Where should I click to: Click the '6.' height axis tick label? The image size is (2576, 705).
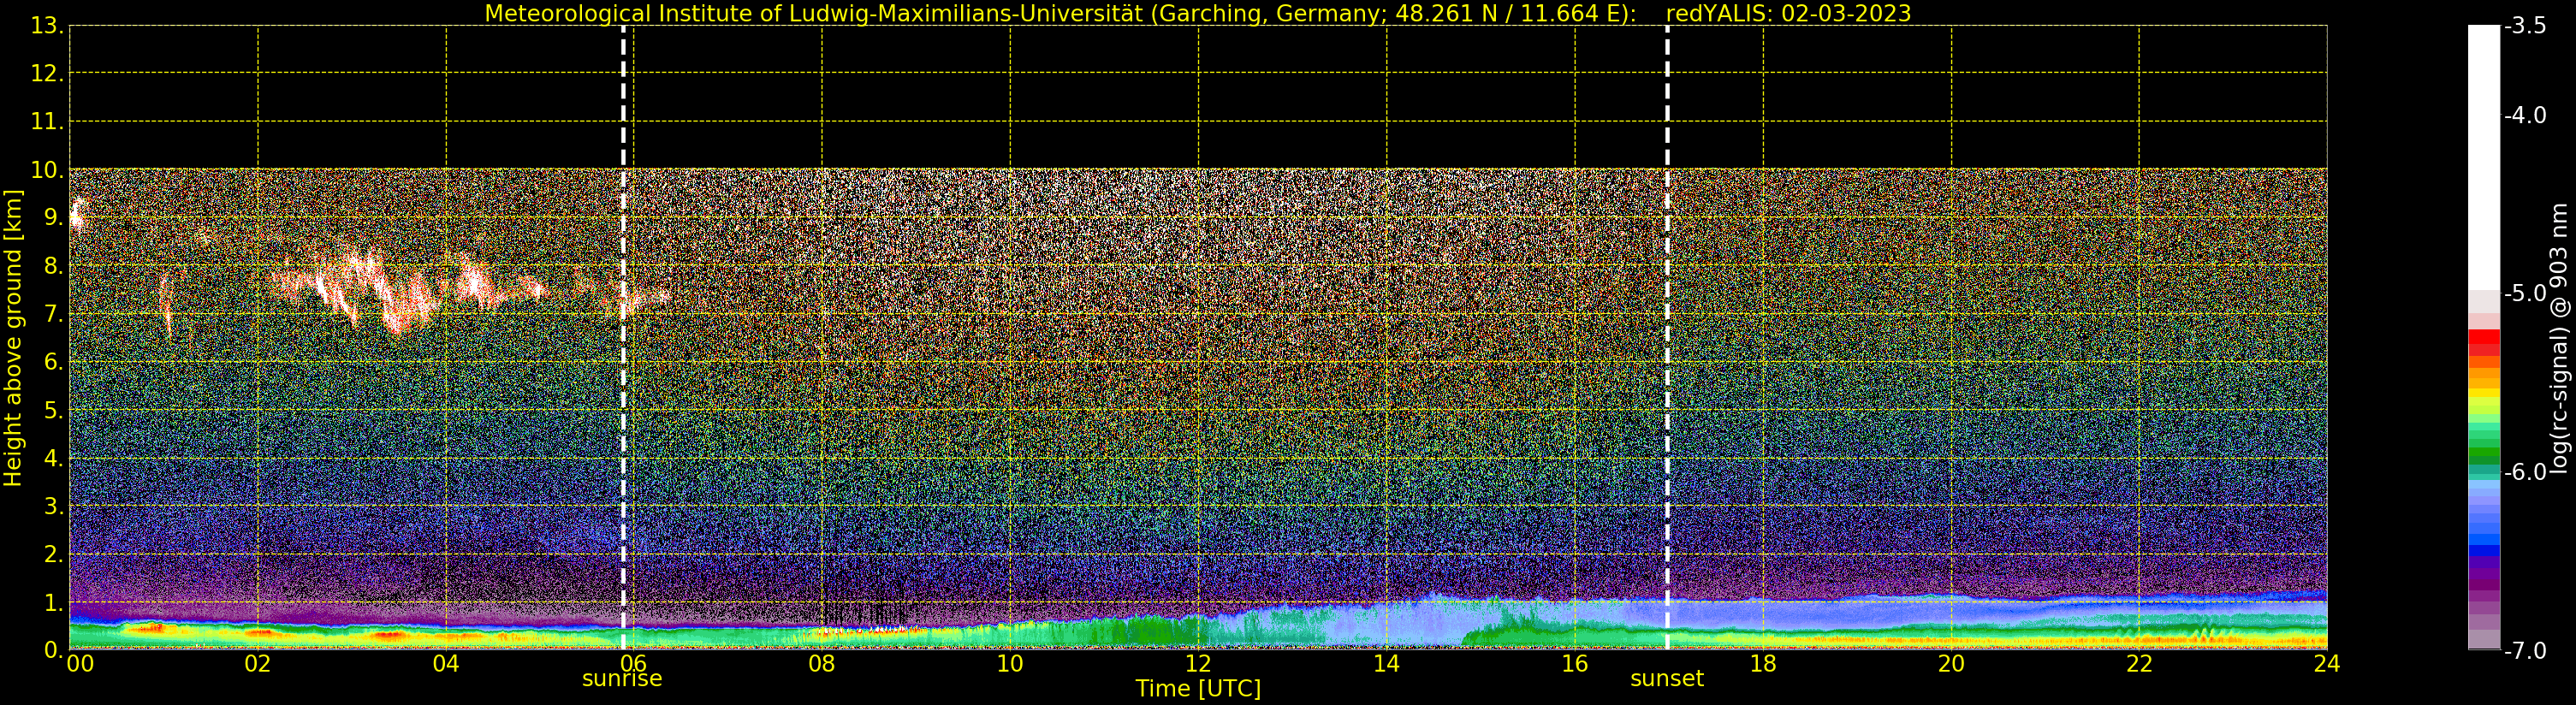[x=53, y=363]
